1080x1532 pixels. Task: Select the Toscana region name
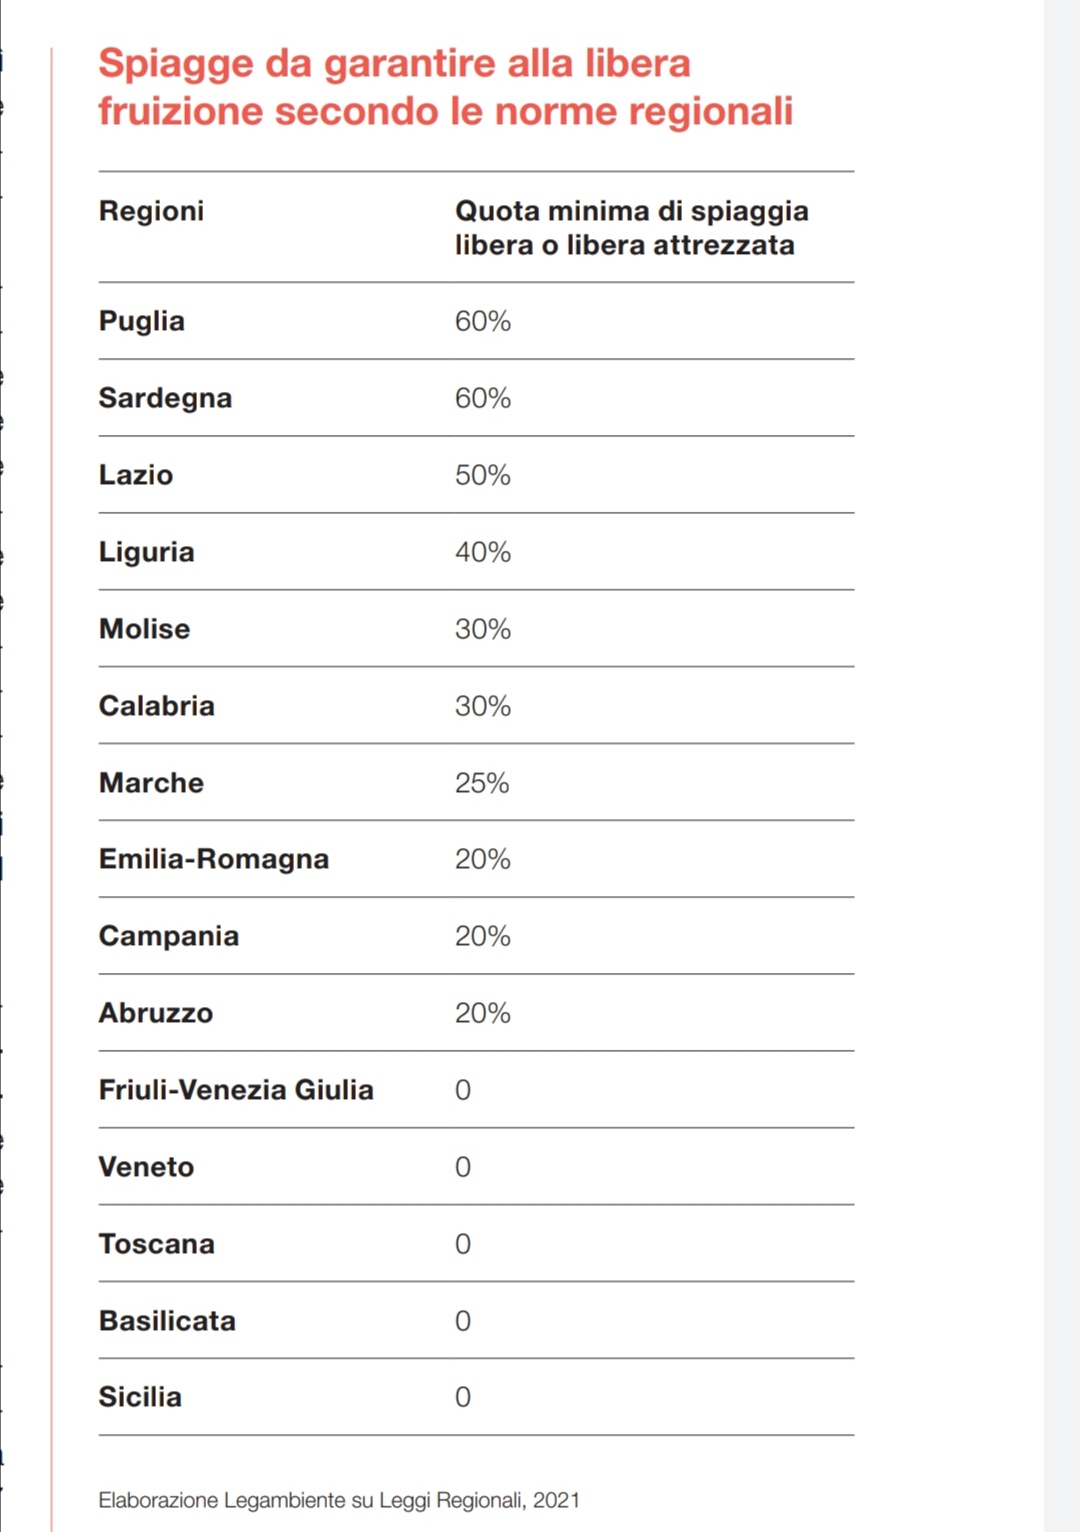[x=156, y=1244]
